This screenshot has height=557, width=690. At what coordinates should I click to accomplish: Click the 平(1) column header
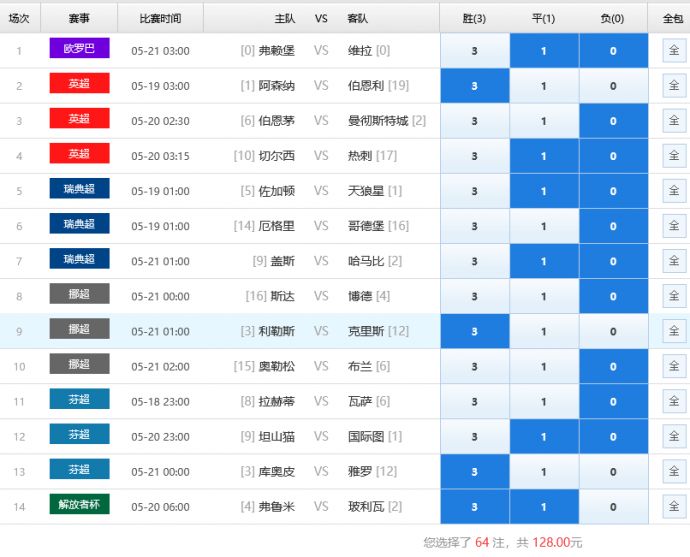click(x=543, y=18)
